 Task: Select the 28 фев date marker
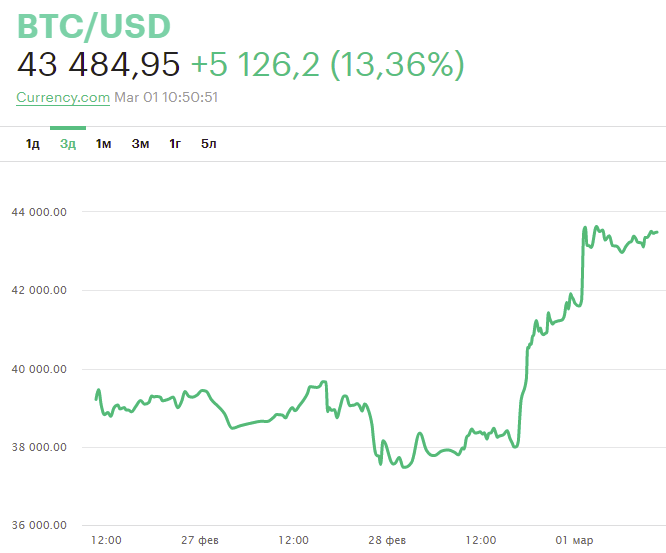[387, 540]
